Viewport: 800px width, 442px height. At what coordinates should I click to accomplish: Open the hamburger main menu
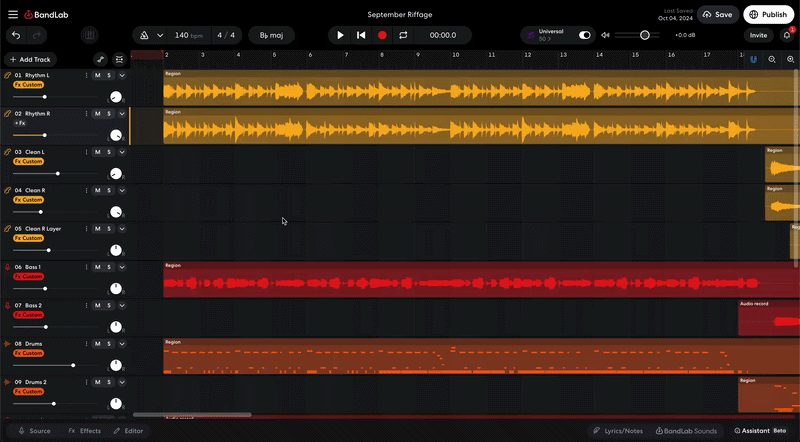pos(12,15)
